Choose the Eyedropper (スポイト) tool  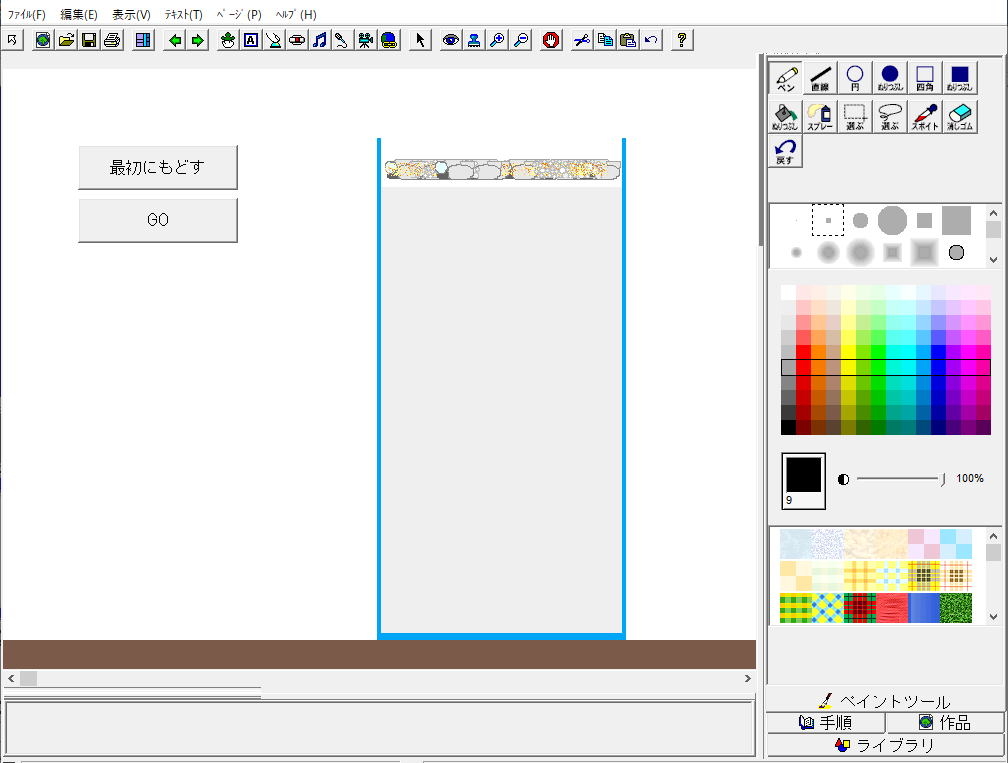[x=924, y=117]
